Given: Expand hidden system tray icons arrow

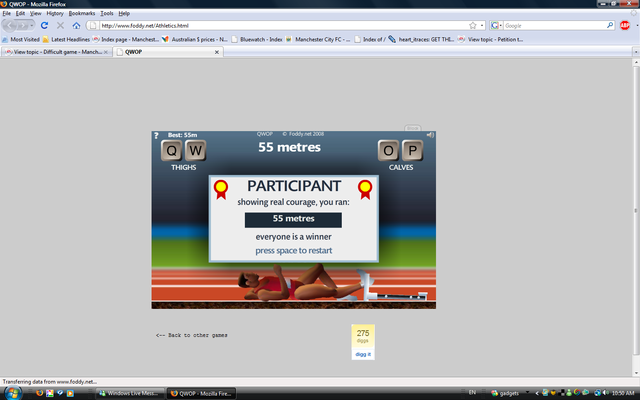Looking at the screenshot, I should click(537, 393).
